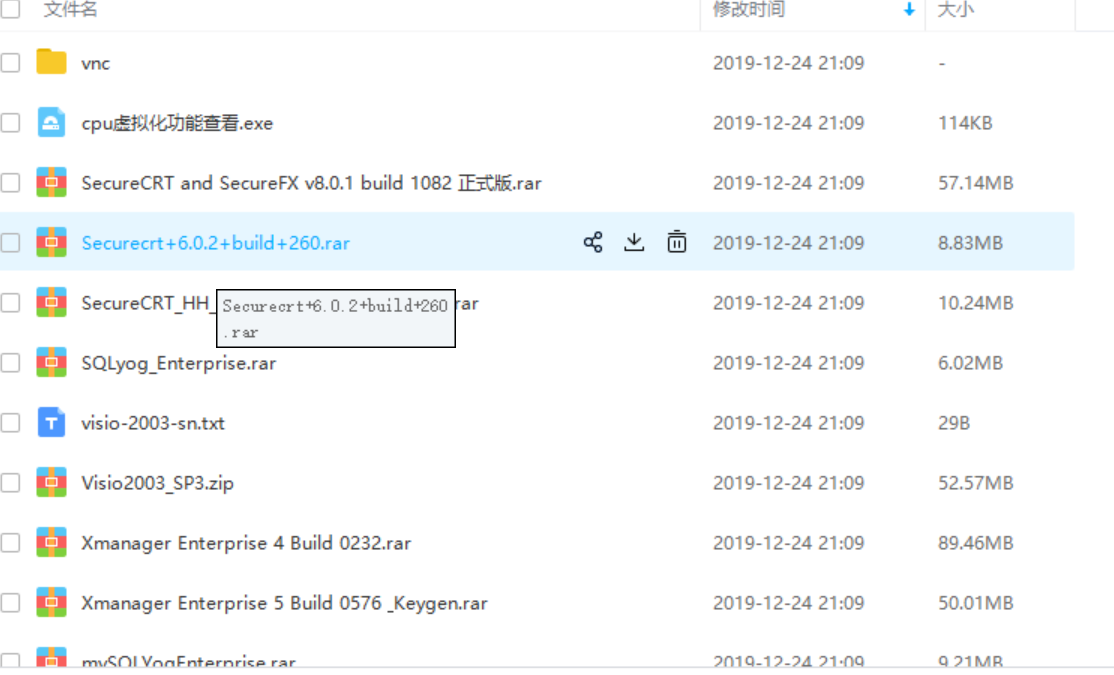Sort by the 文件名 column header

point(70,9)
